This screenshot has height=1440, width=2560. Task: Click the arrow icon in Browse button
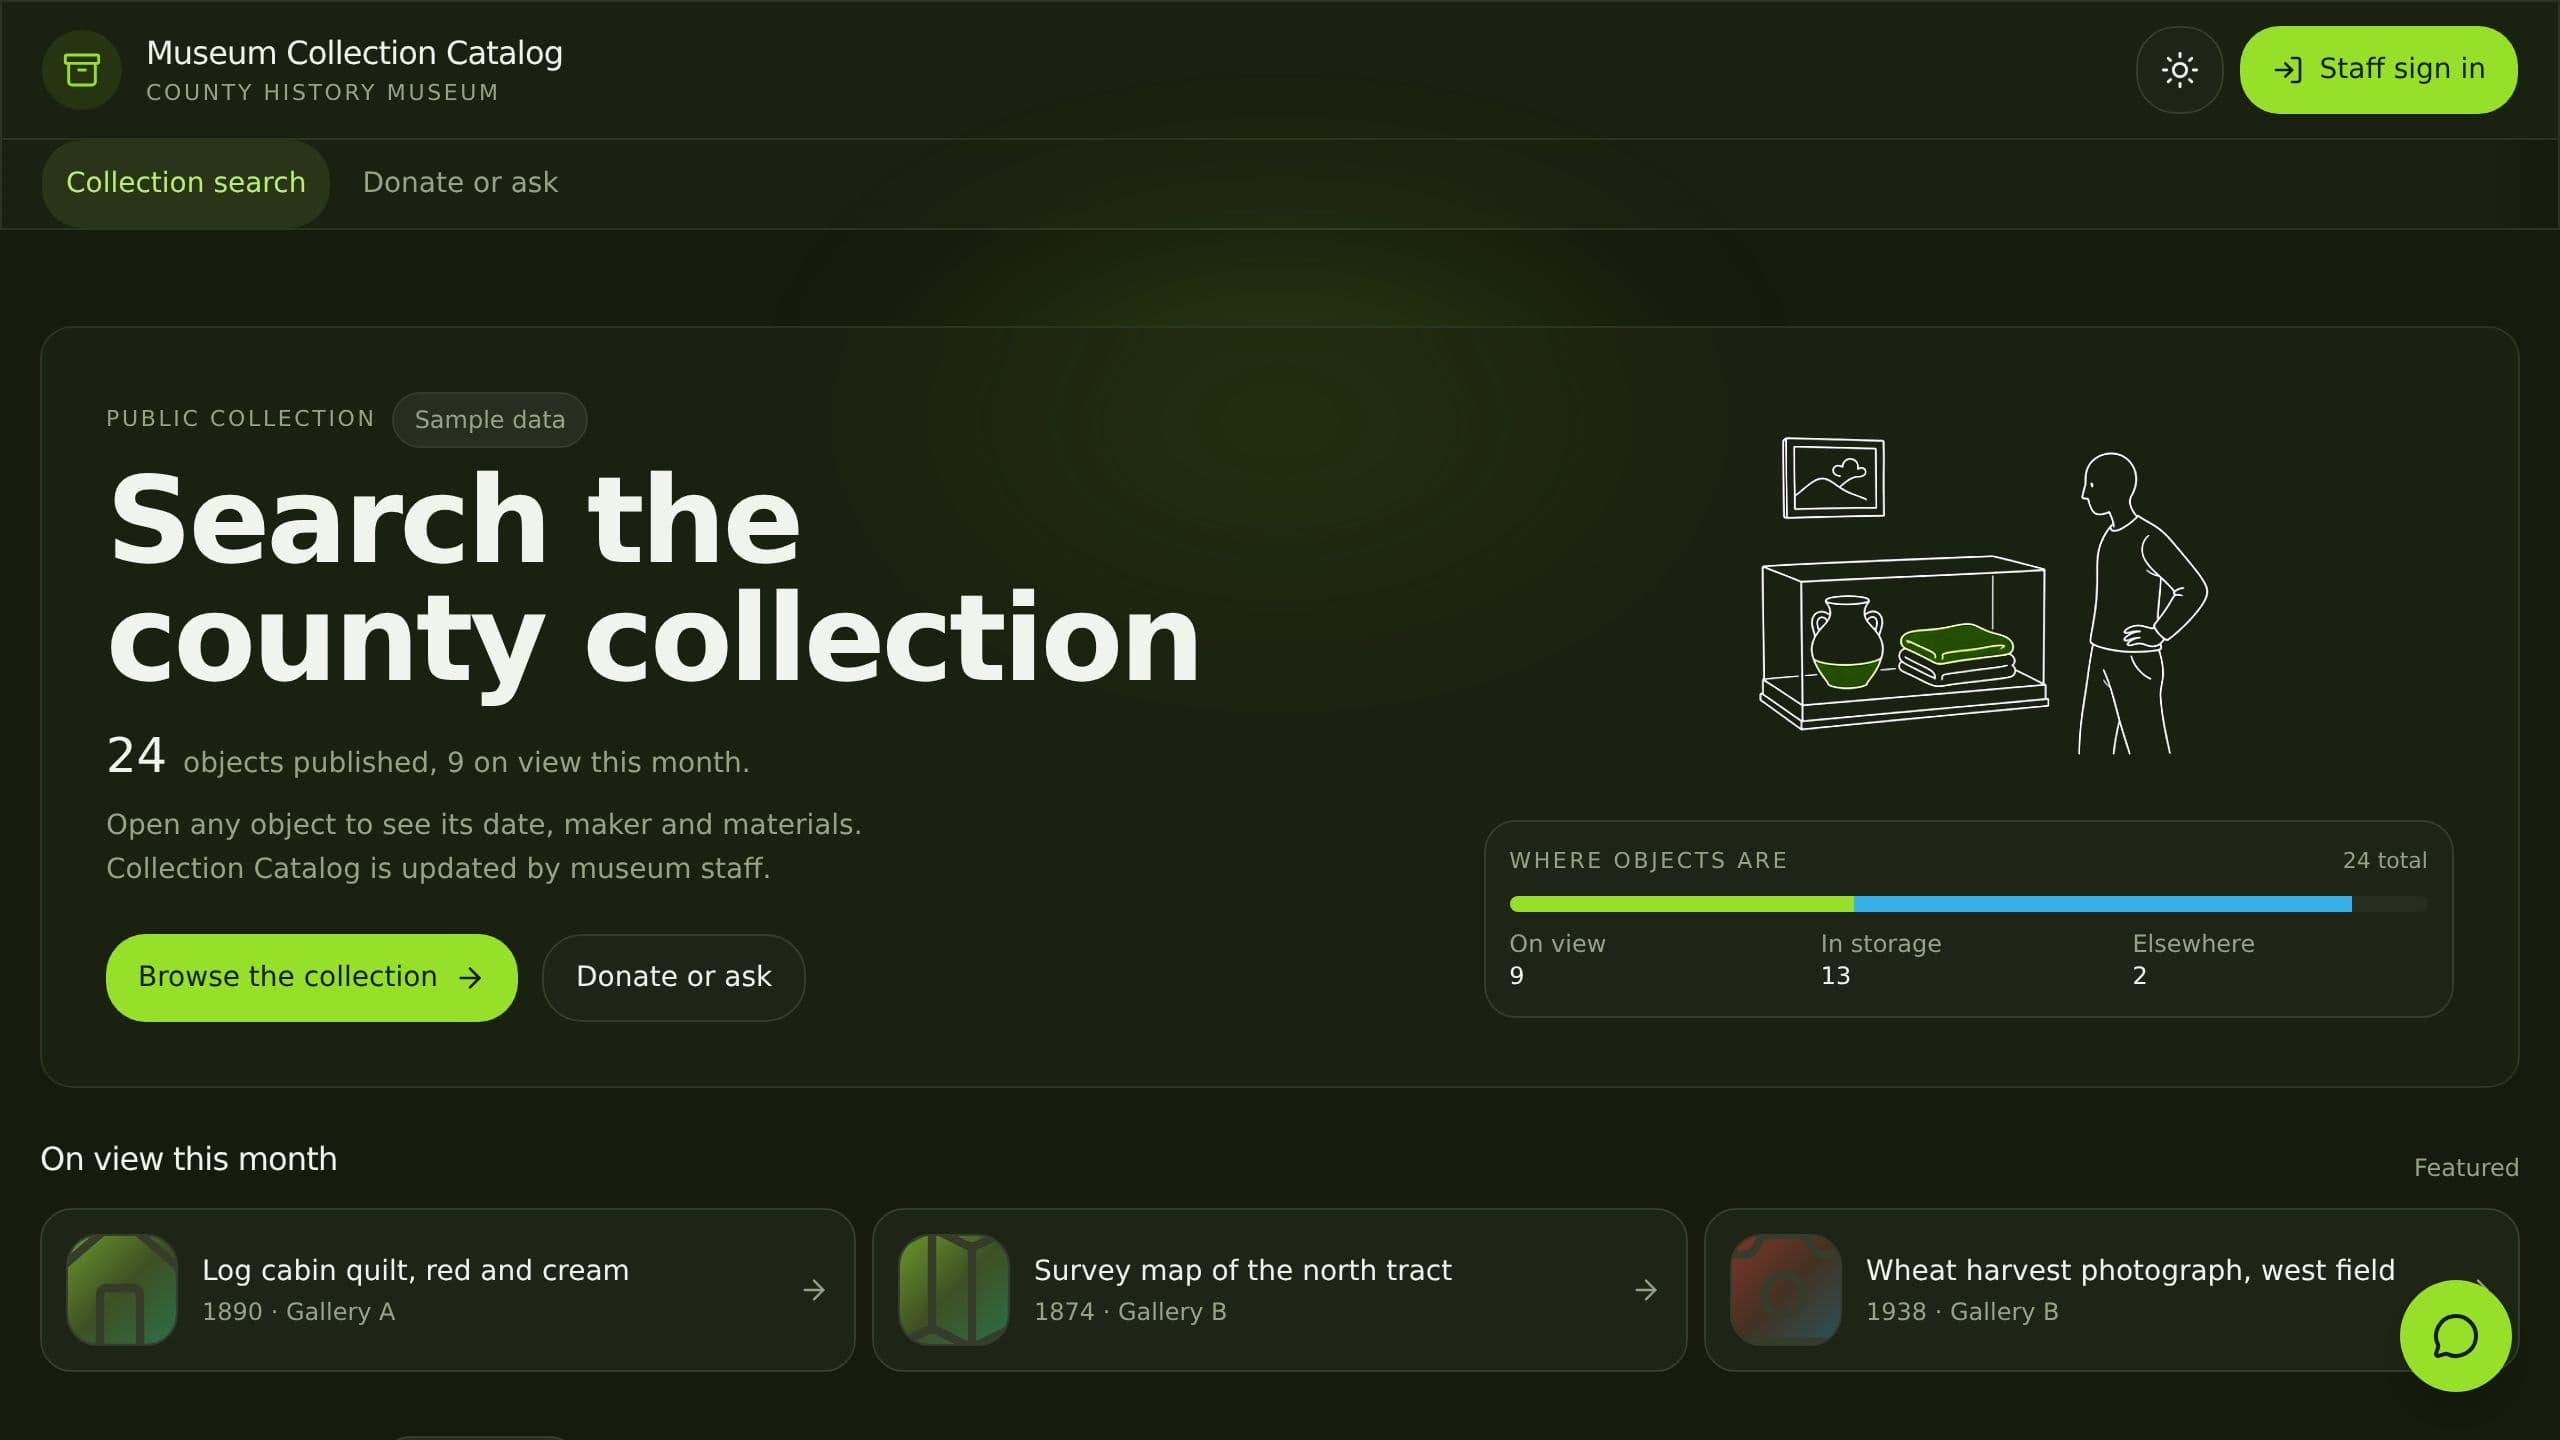click(x=470, y=978)
